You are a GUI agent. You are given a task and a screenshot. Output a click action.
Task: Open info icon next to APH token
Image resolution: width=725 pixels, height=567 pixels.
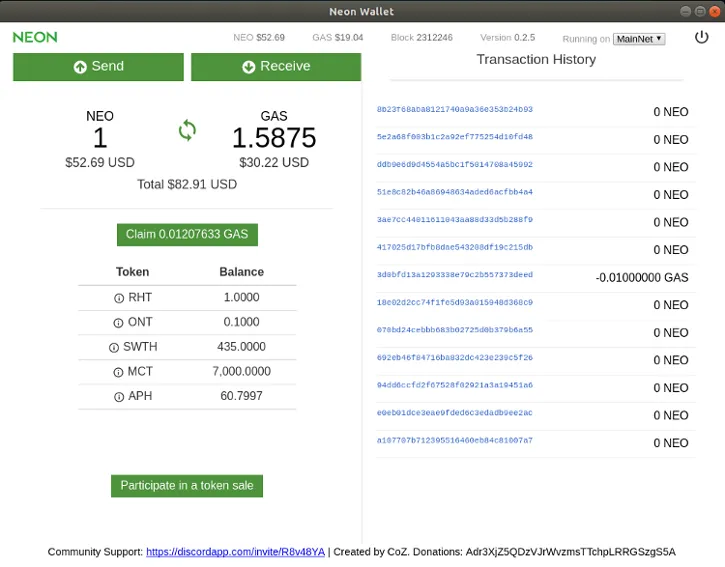[x=119, y=397]
